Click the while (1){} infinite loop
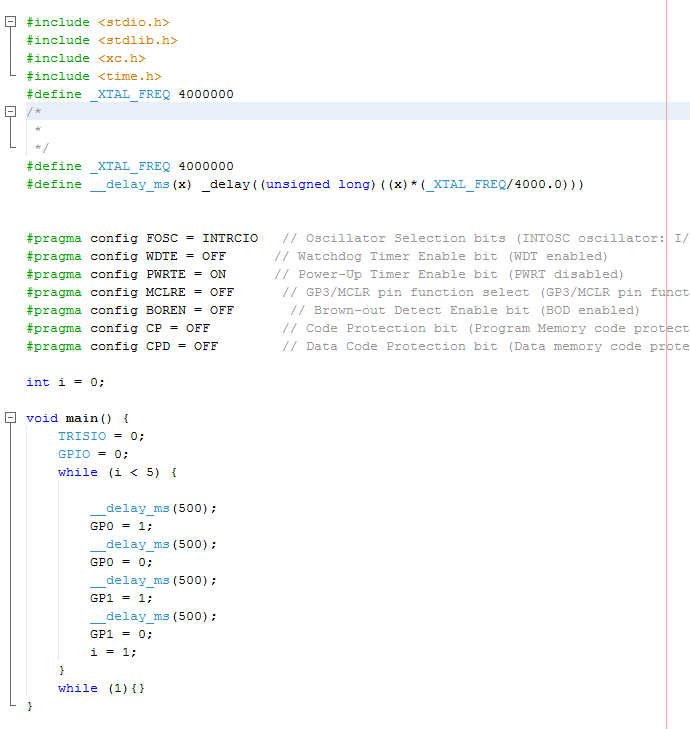This screenshot has width=690, height=729. click(x=101, y=688)
